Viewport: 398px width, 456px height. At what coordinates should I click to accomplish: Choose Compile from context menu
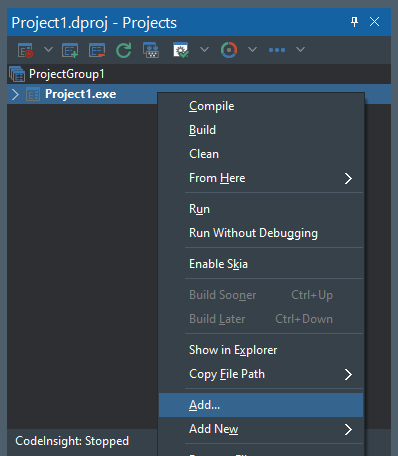(261, 106)
